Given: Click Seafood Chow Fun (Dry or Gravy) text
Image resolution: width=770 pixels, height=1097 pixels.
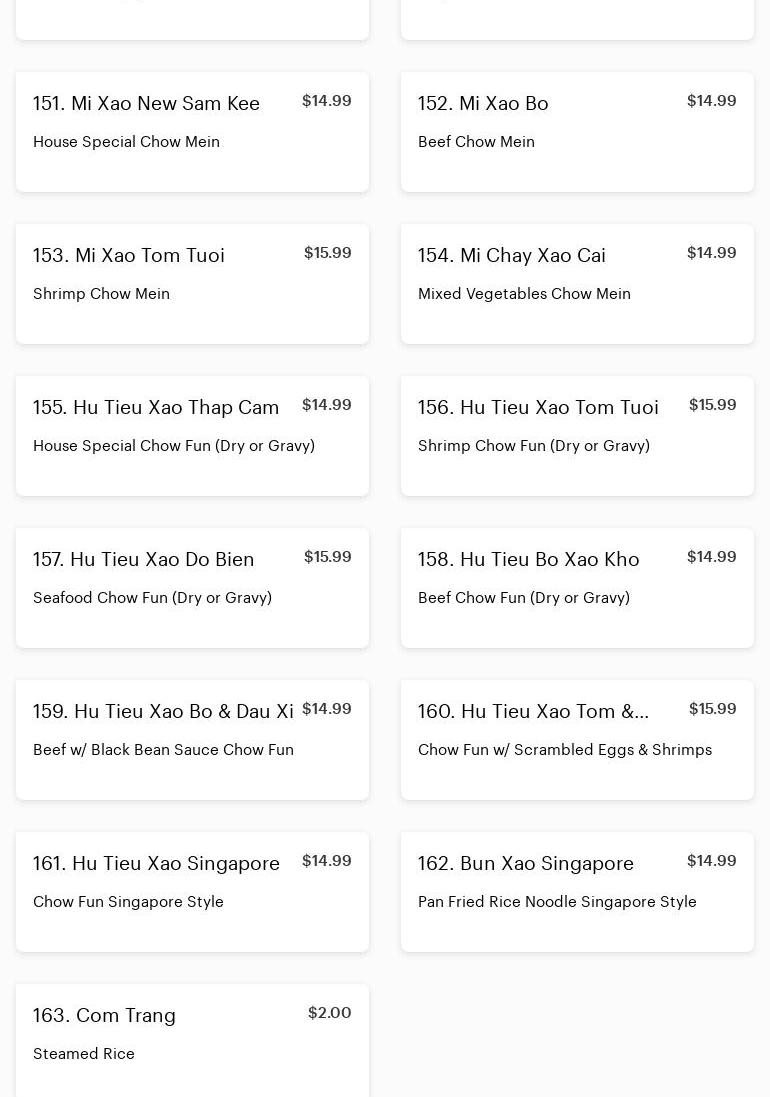Looking at the screenshot, I should (152, 597).
